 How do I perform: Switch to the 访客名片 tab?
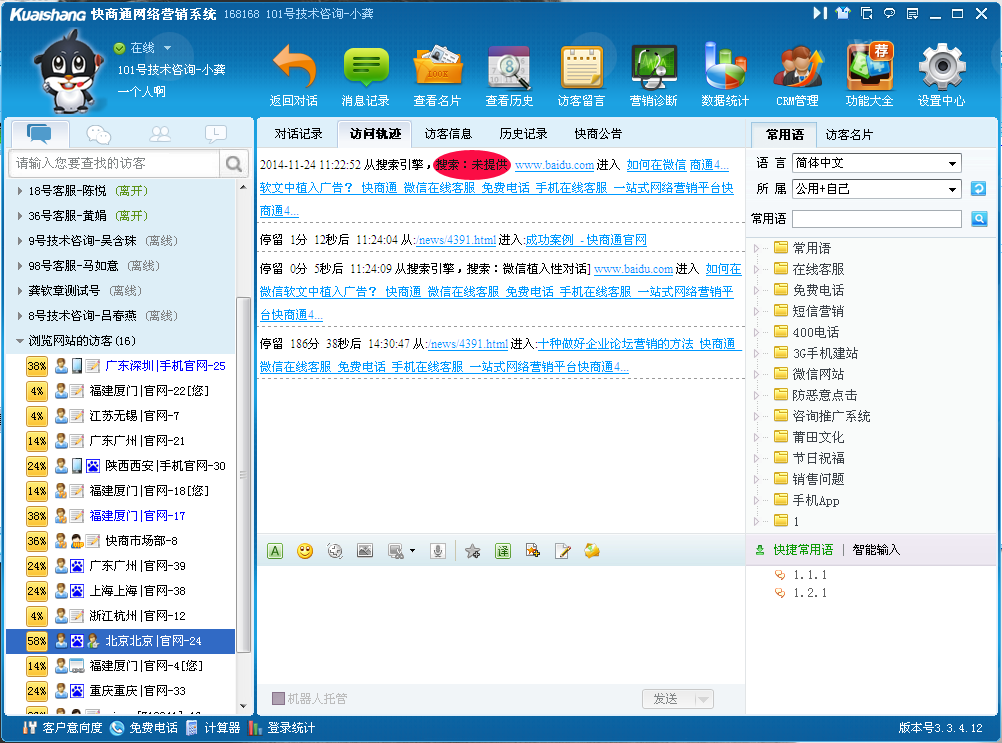tap(848, 134)
